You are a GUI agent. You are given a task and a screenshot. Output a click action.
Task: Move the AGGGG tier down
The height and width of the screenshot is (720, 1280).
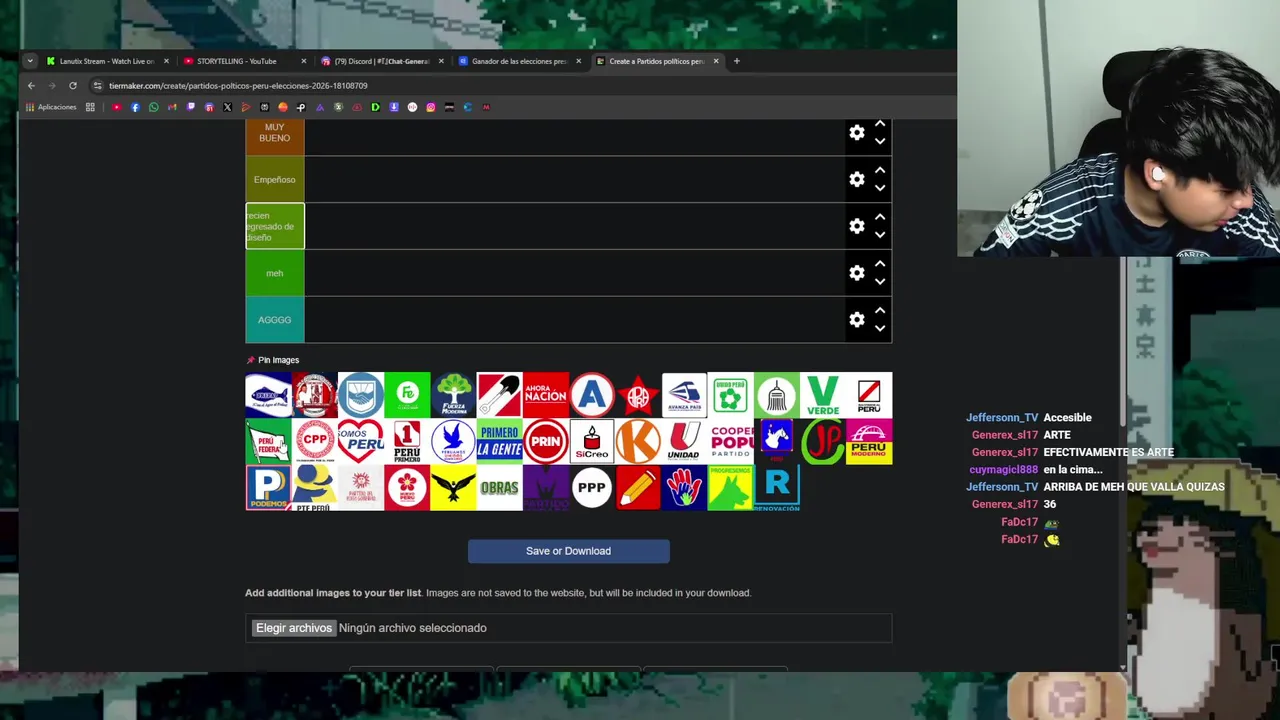tap(880, 328)
